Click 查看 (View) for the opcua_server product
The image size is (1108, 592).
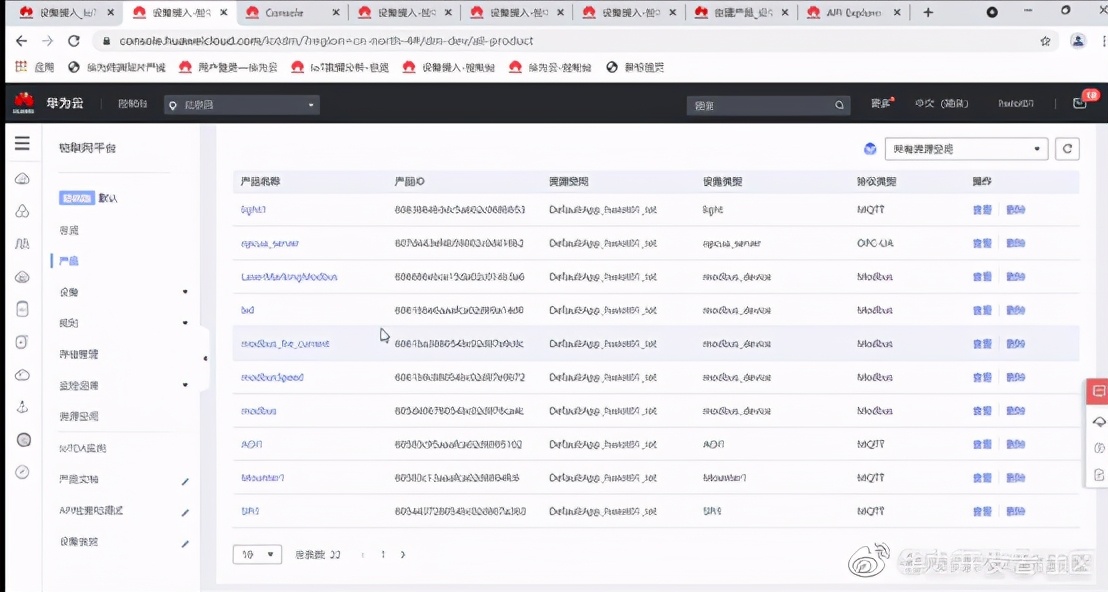point(982,244)
